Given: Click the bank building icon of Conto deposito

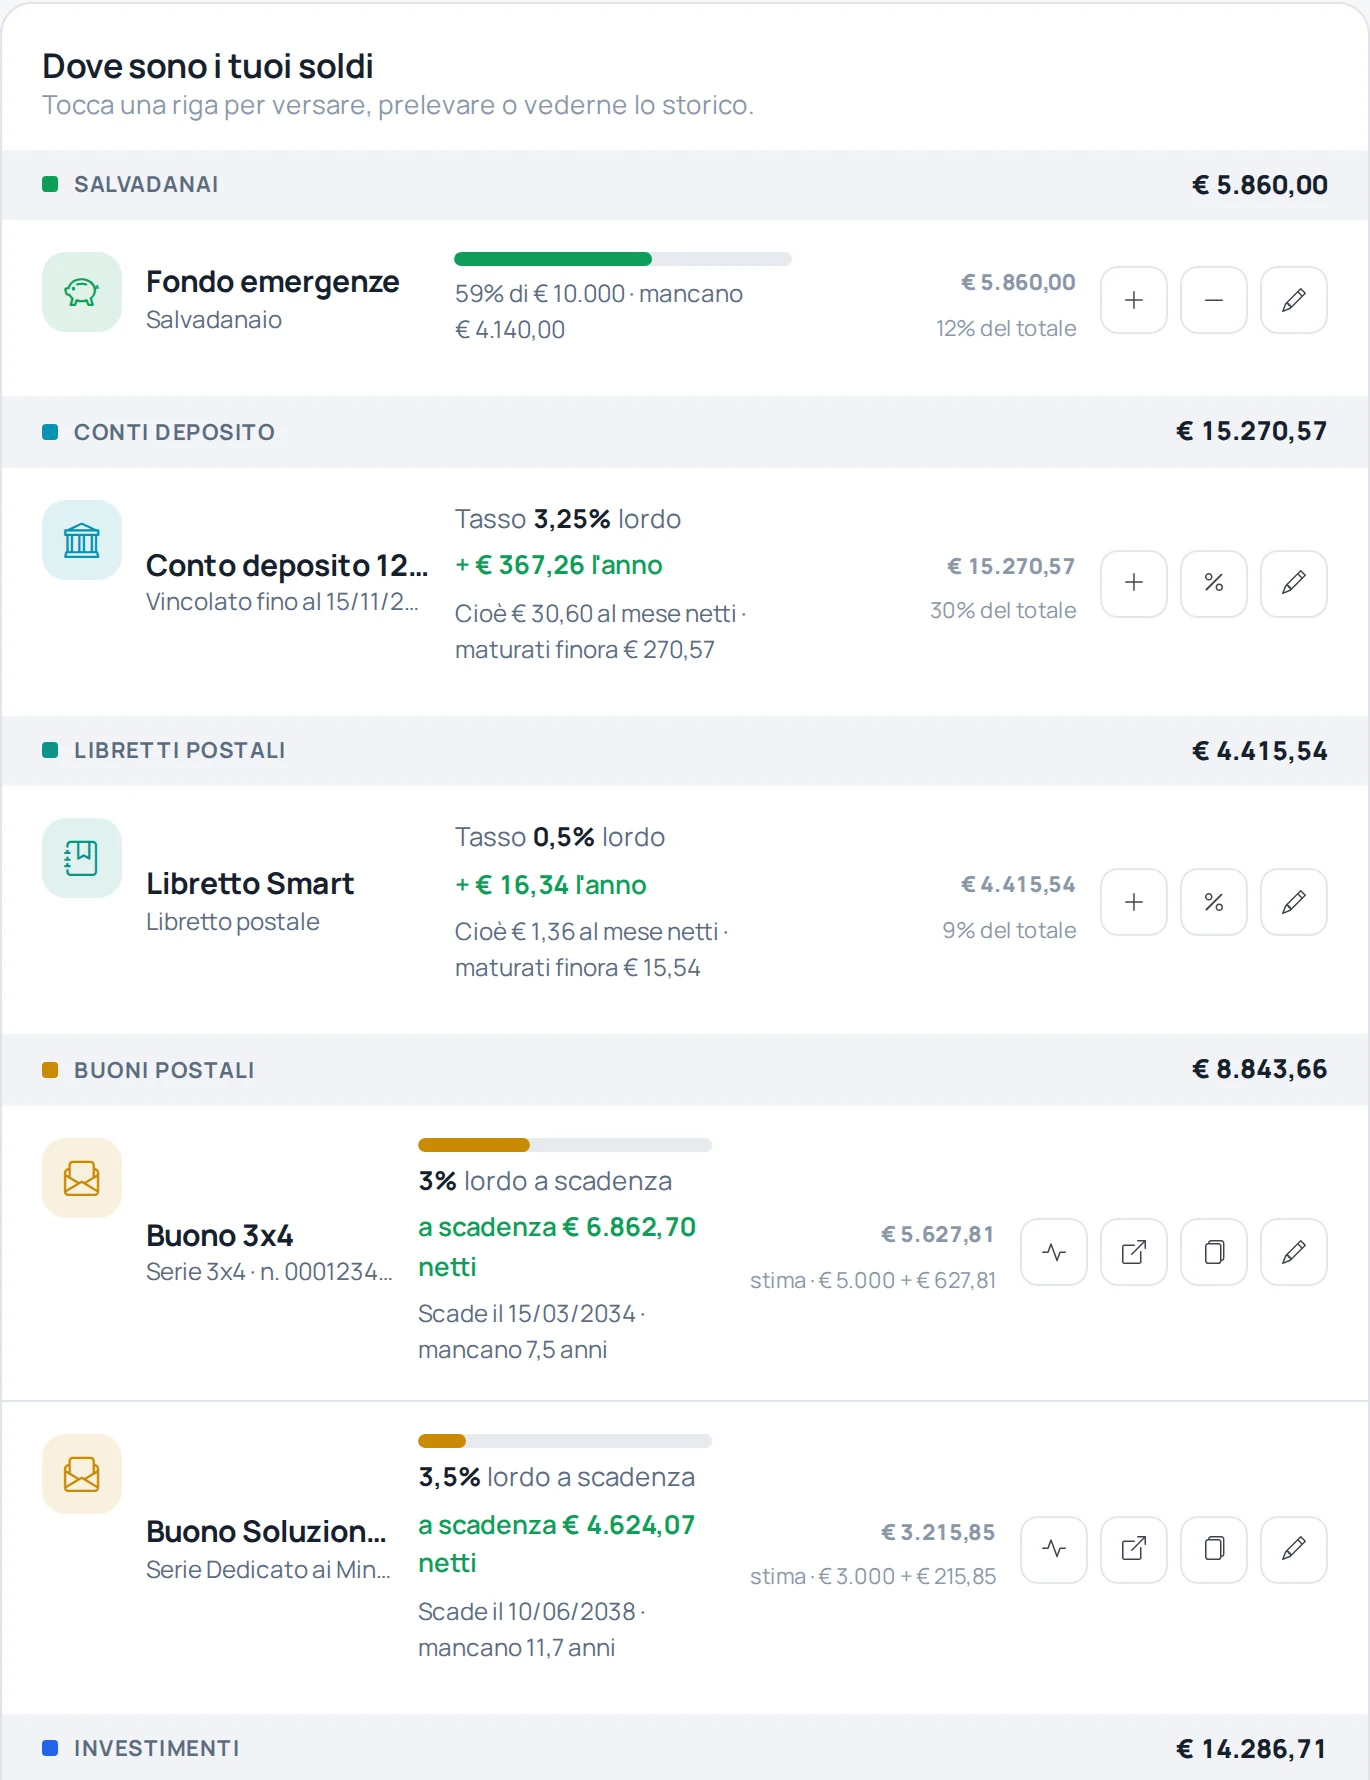Looking at the screenshot, I should pos(82,540).
